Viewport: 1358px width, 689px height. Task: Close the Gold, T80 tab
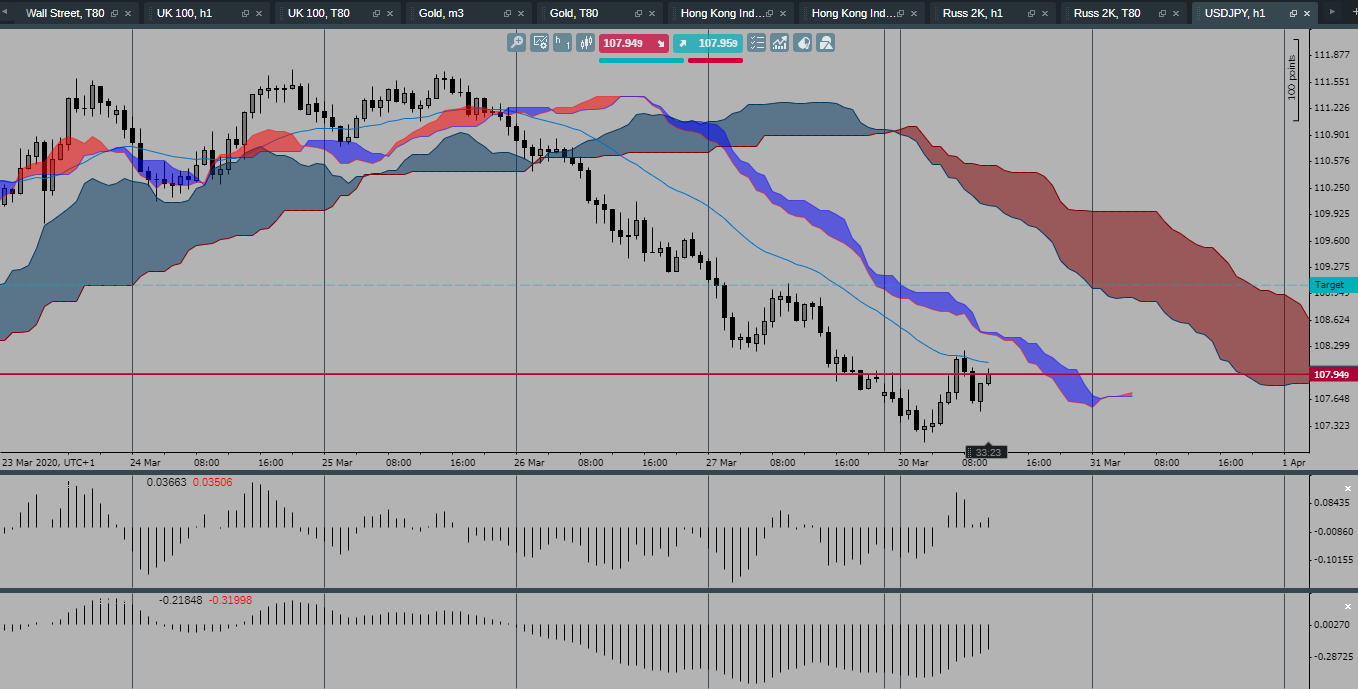tap(654, 14)
